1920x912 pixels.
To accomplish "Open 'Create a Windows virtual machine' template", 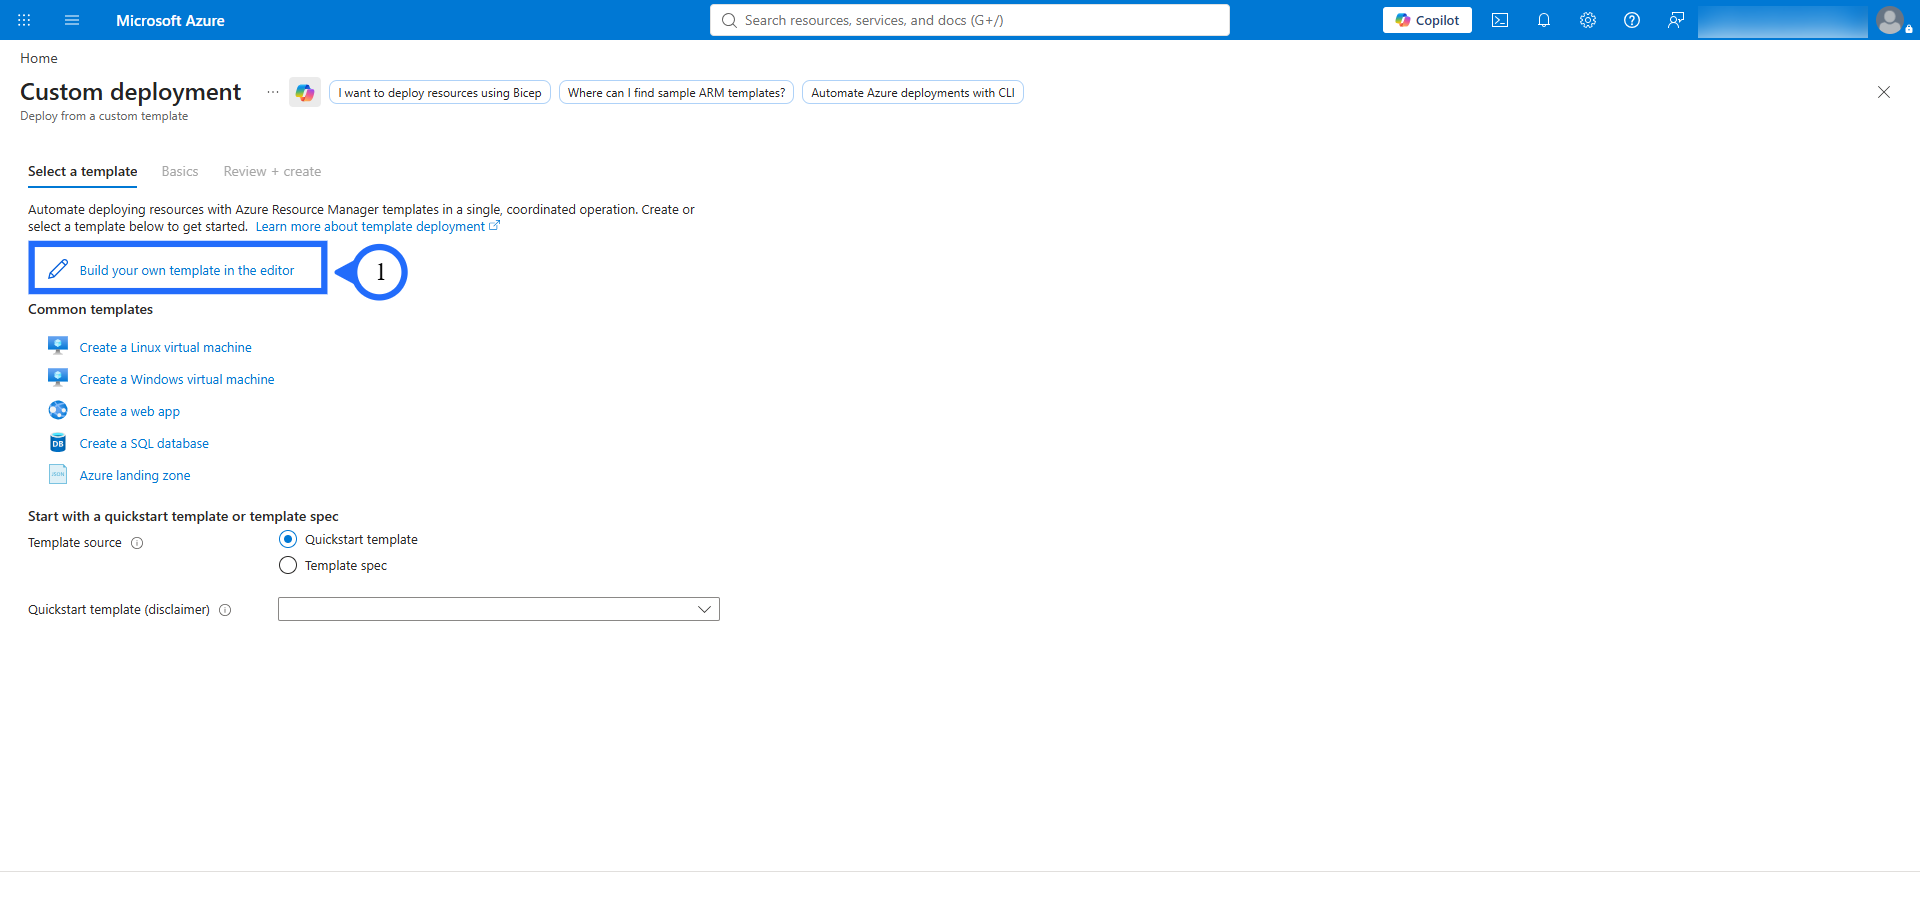I will 177,380.
